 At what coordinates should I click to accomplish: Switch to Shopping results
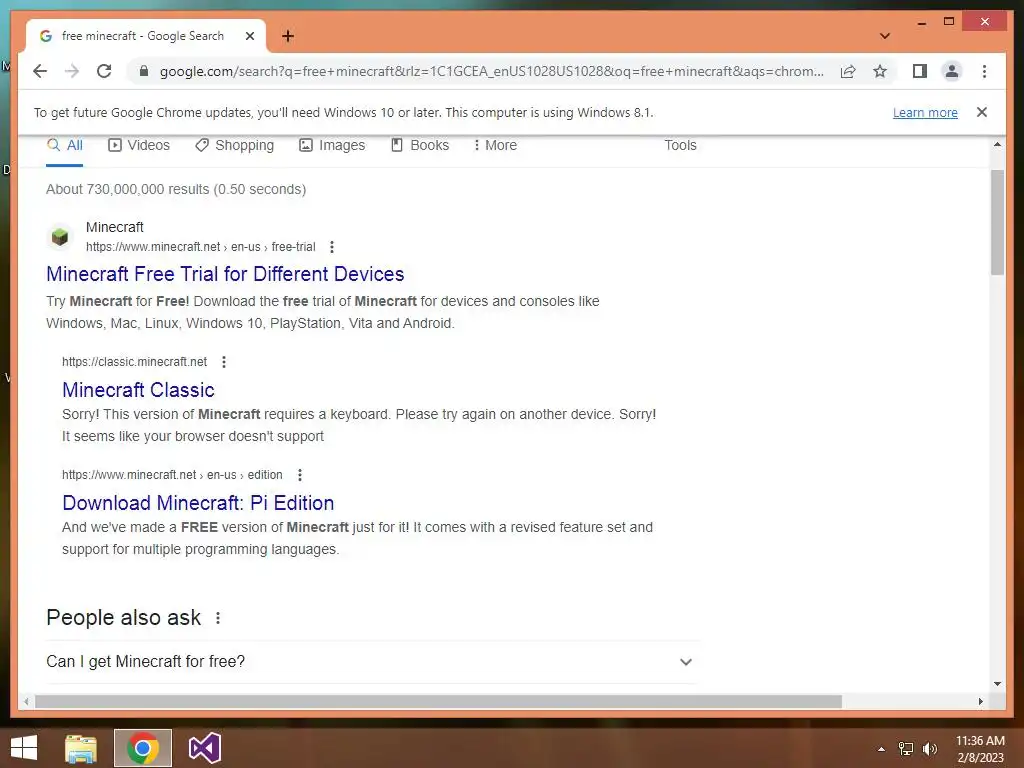pos(234,145)
